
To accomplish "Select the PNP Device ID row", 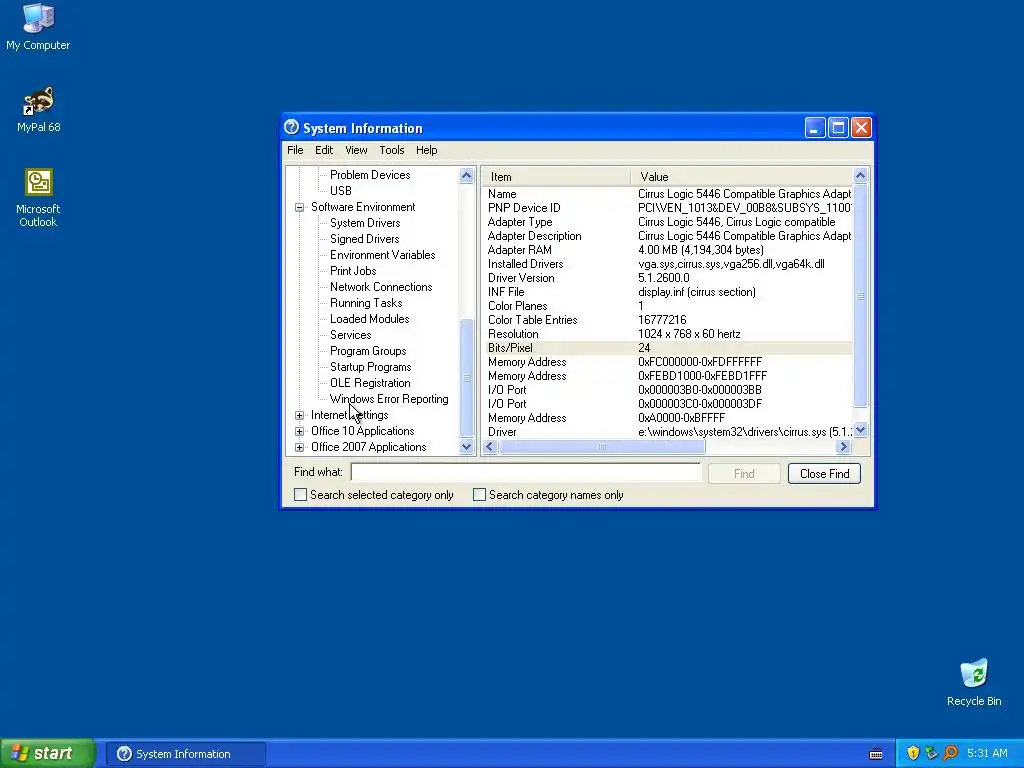I will (667, 208).
